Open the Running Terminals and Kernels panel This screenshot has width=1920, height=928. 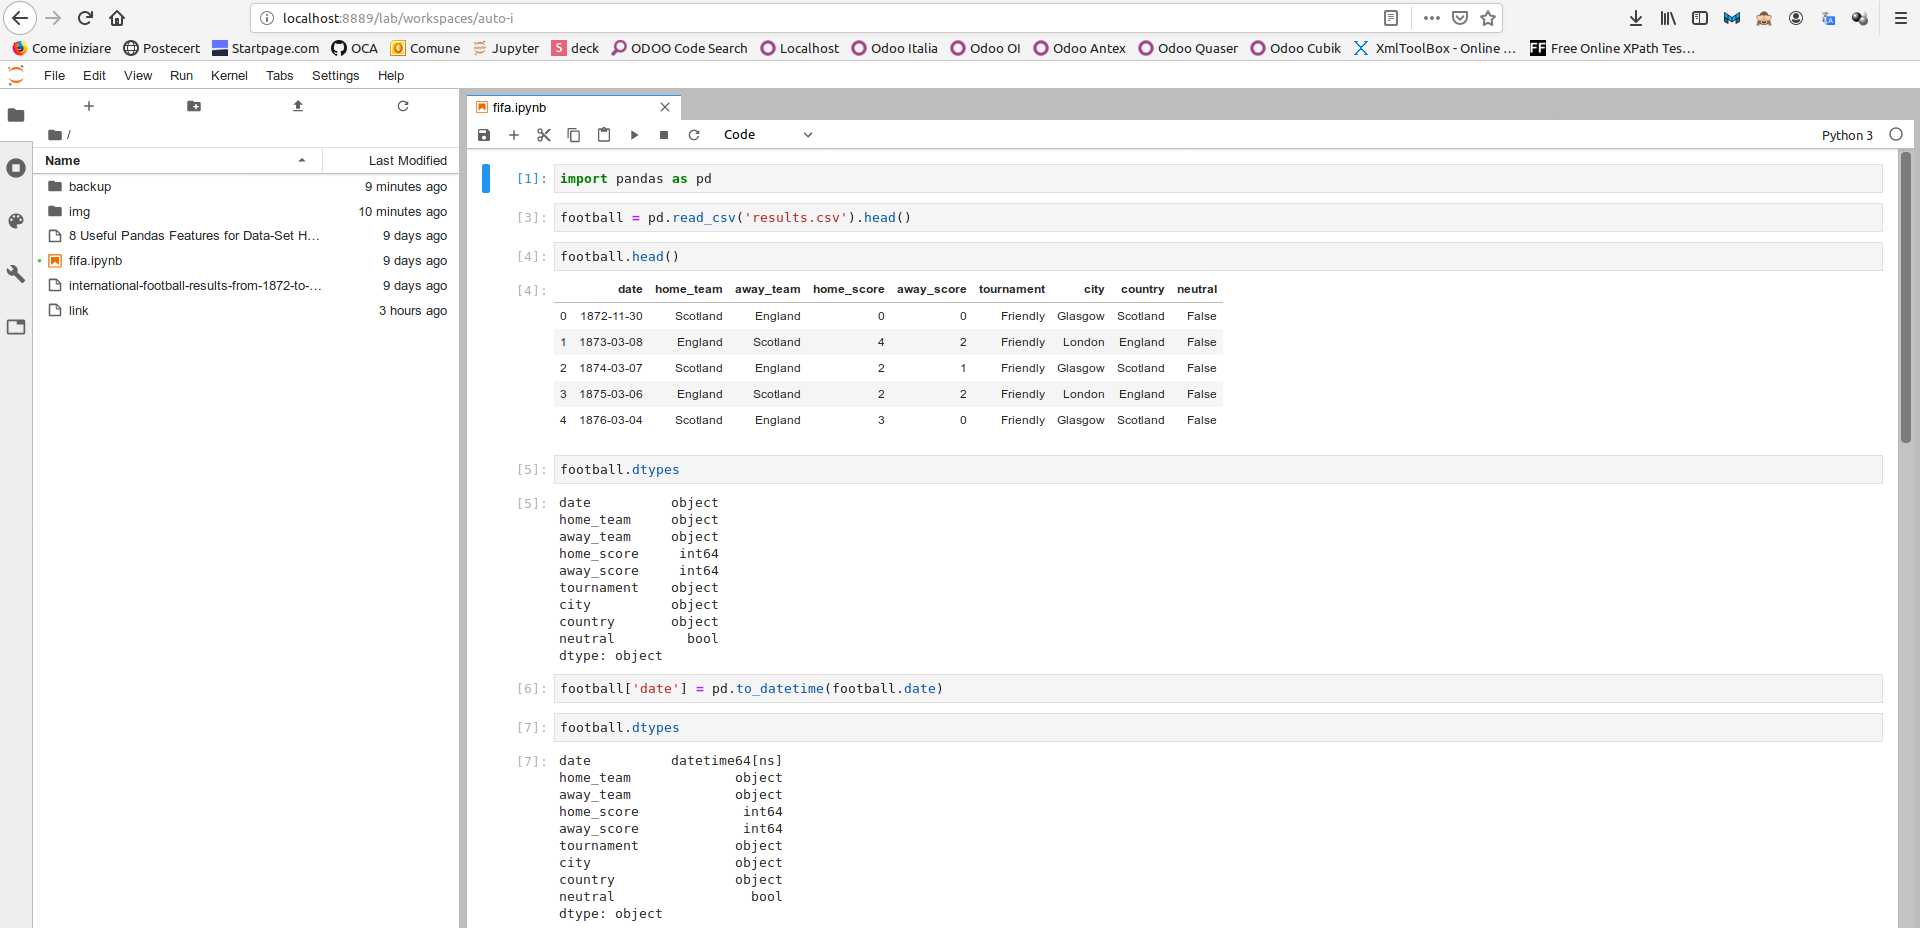click(16, 168)
